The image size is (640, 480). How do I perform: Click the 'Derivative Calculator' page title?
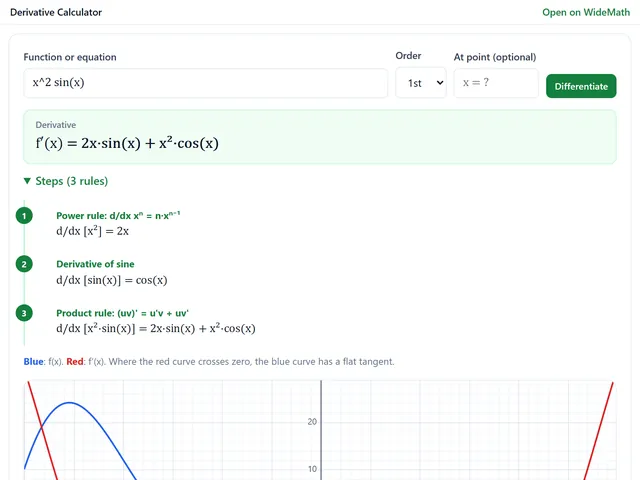tap(56, 12)
